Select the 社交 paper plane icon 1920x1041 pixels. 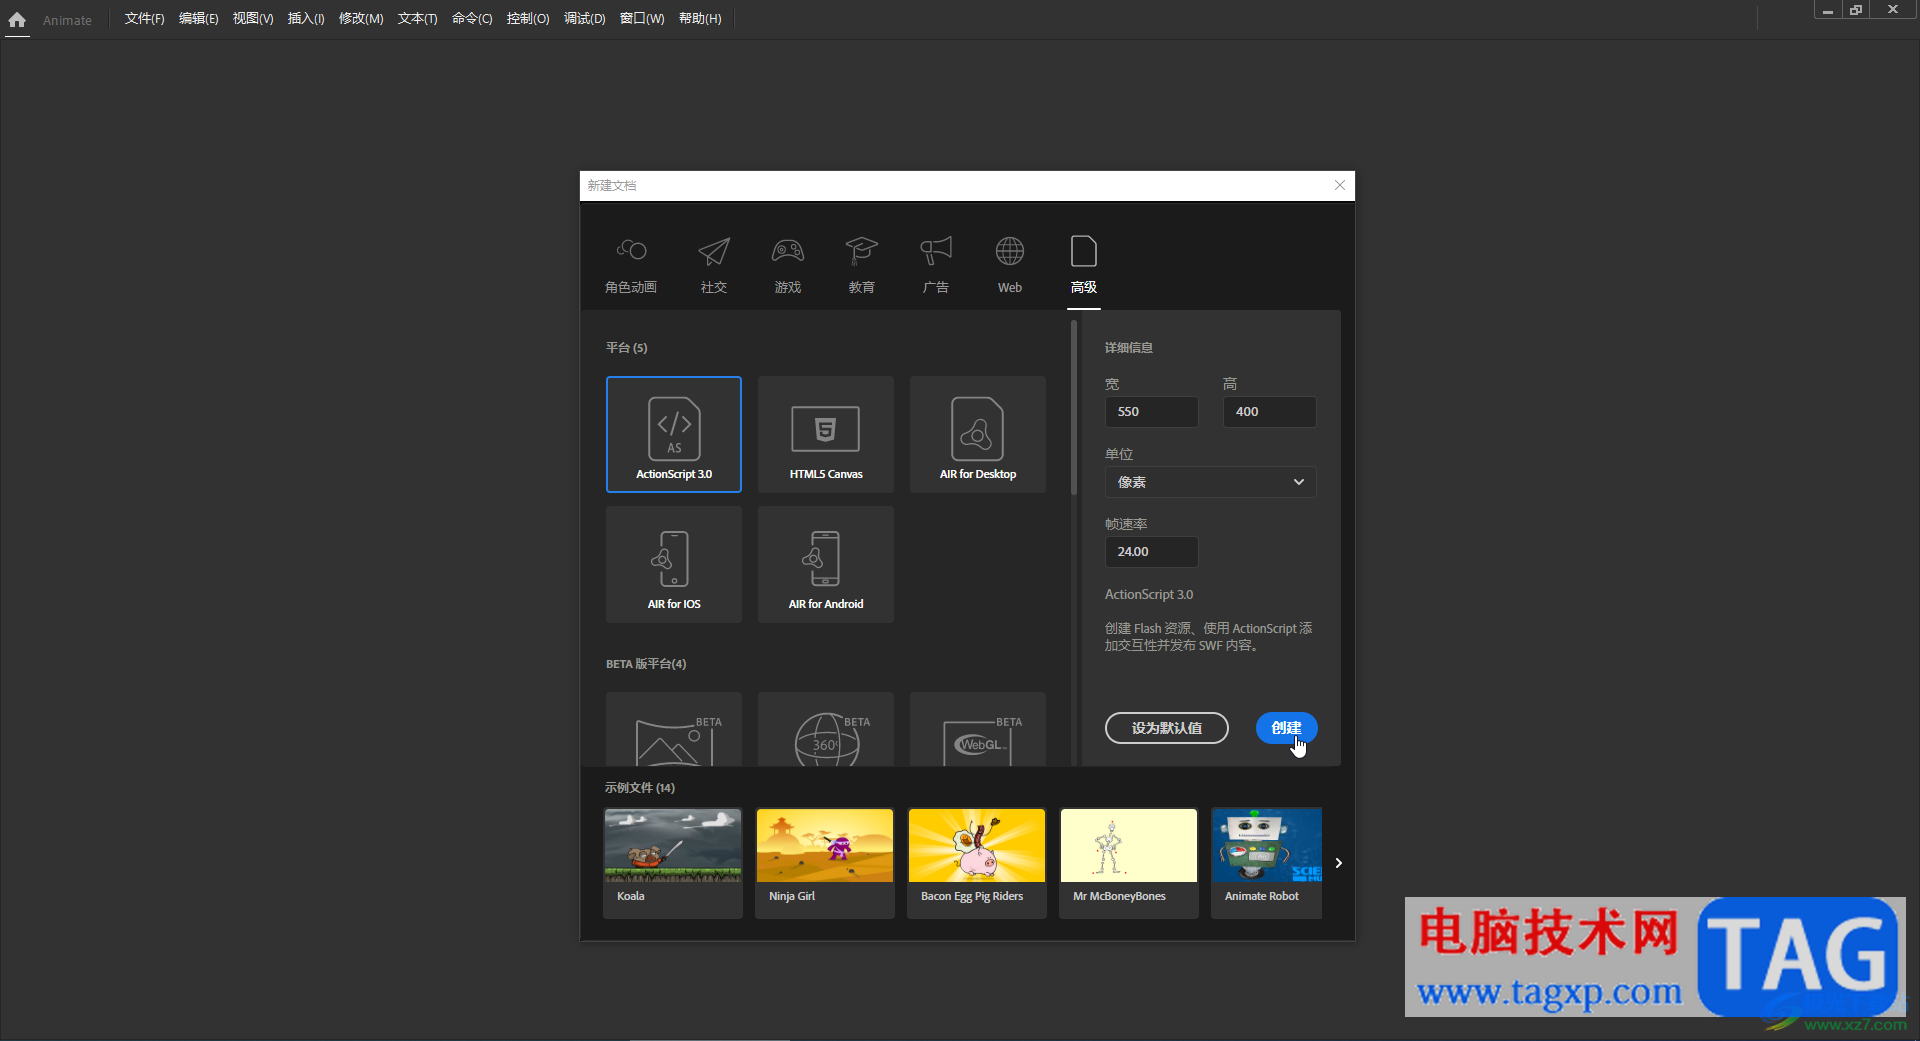[x=714, y=251]
